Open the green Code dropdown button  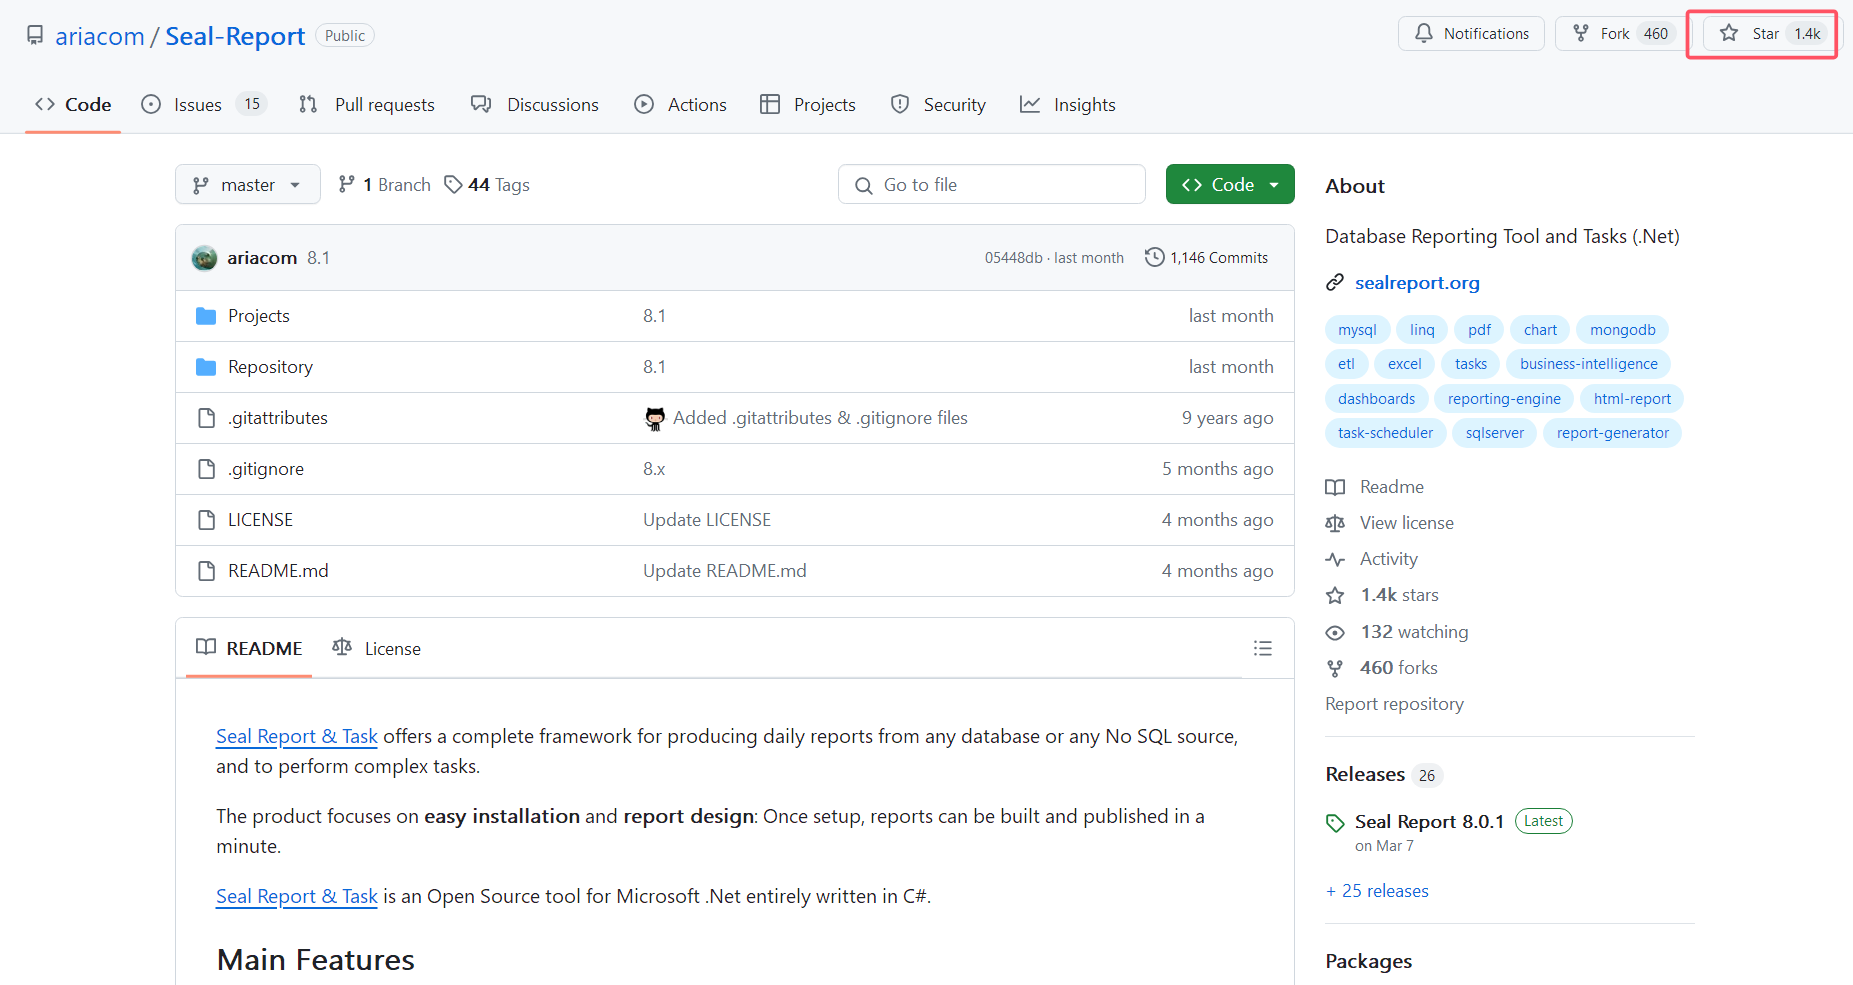pos(1230,185)
